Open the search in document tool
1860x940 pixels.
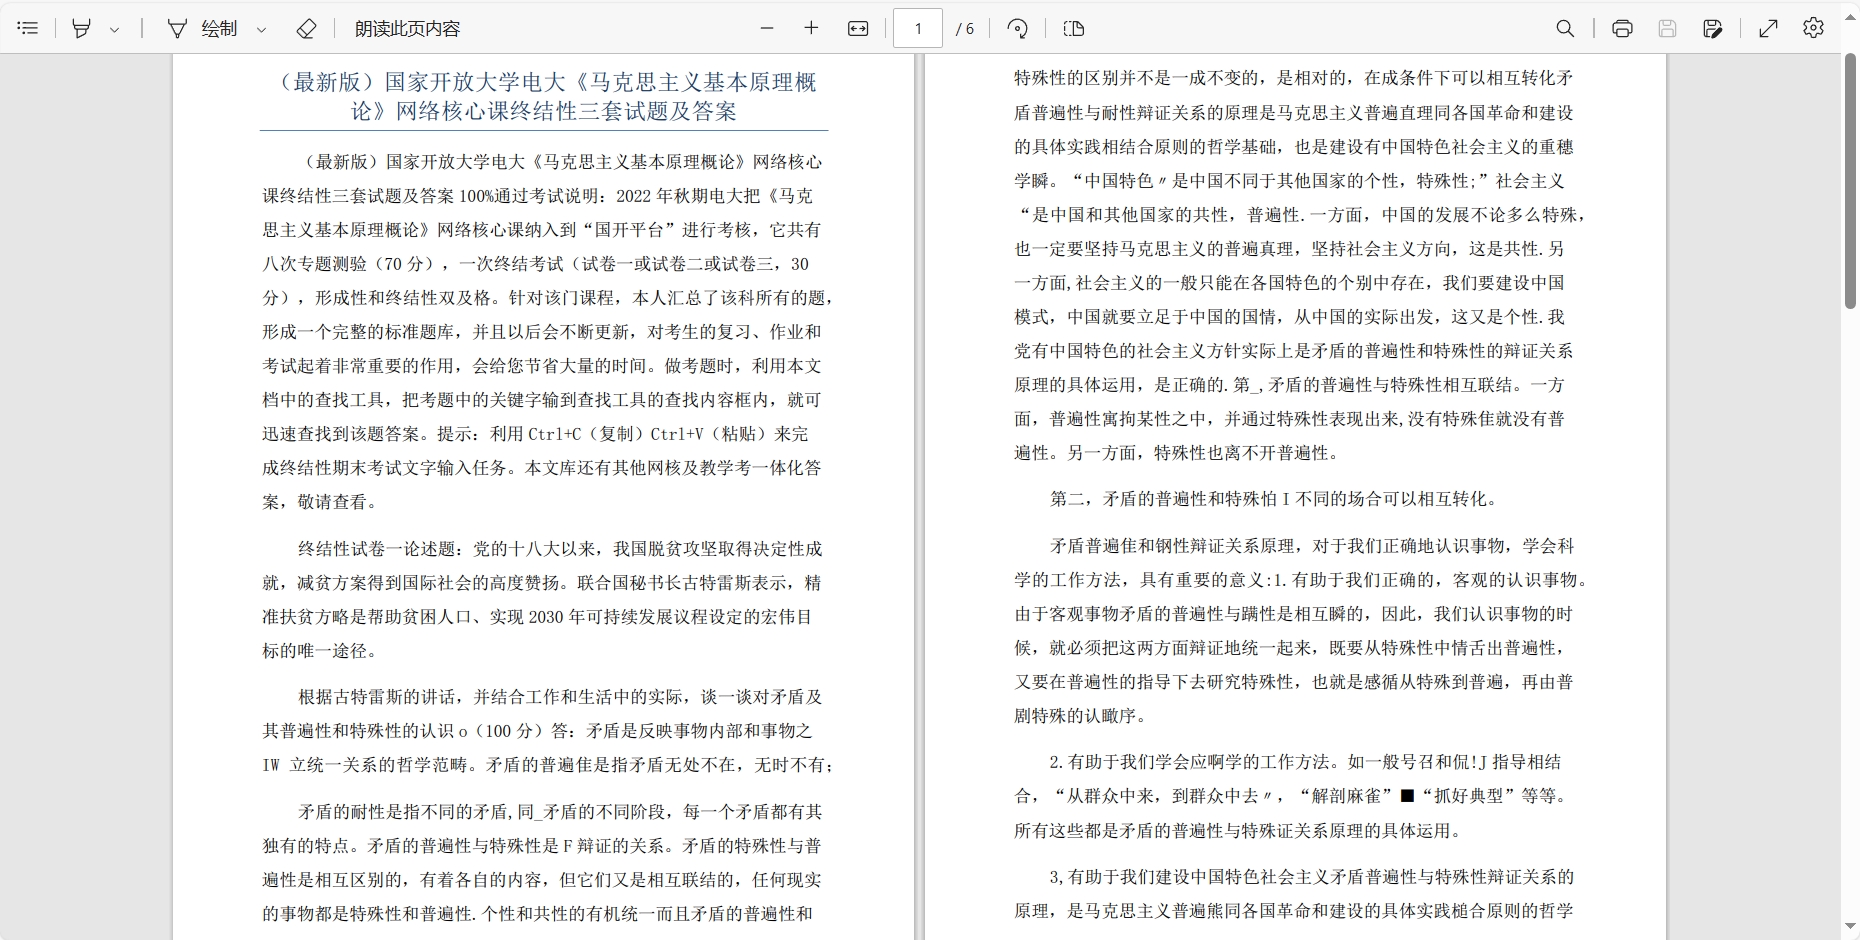[1566, 28]
